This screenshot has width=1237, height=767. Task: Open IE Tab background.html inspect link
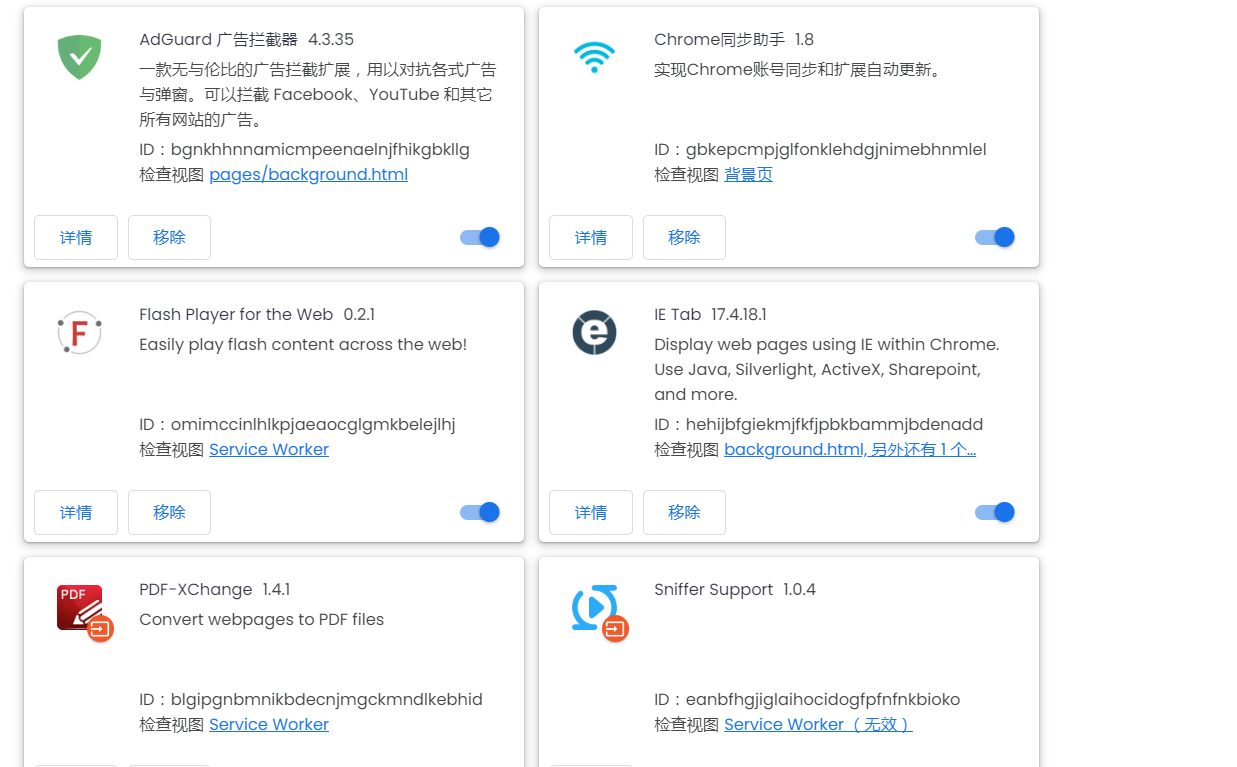point(850,449)
